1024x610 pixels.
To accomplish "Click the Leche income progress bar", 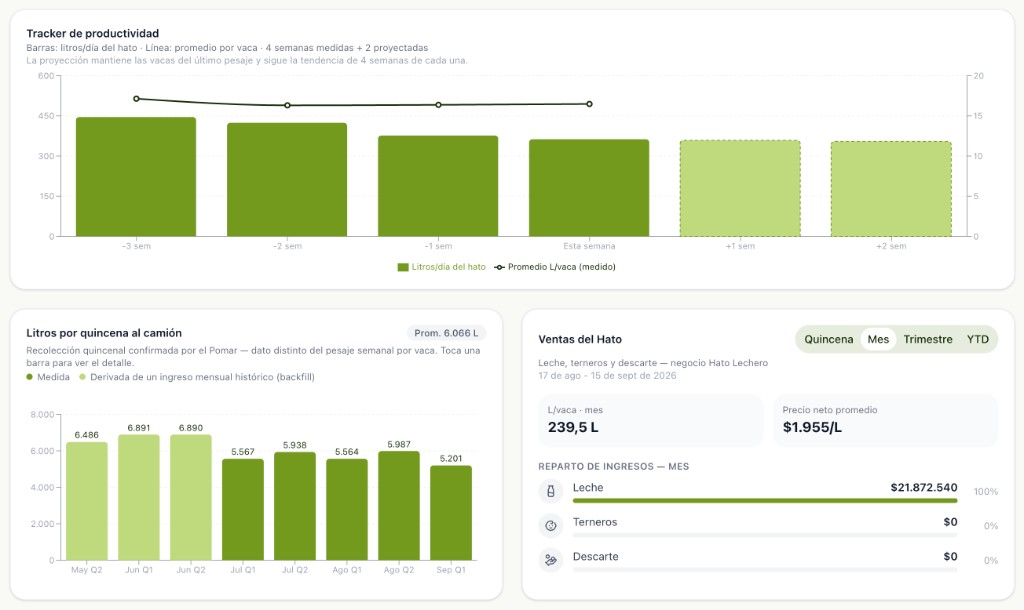I will pyautogui.click(x=765, y=501).
